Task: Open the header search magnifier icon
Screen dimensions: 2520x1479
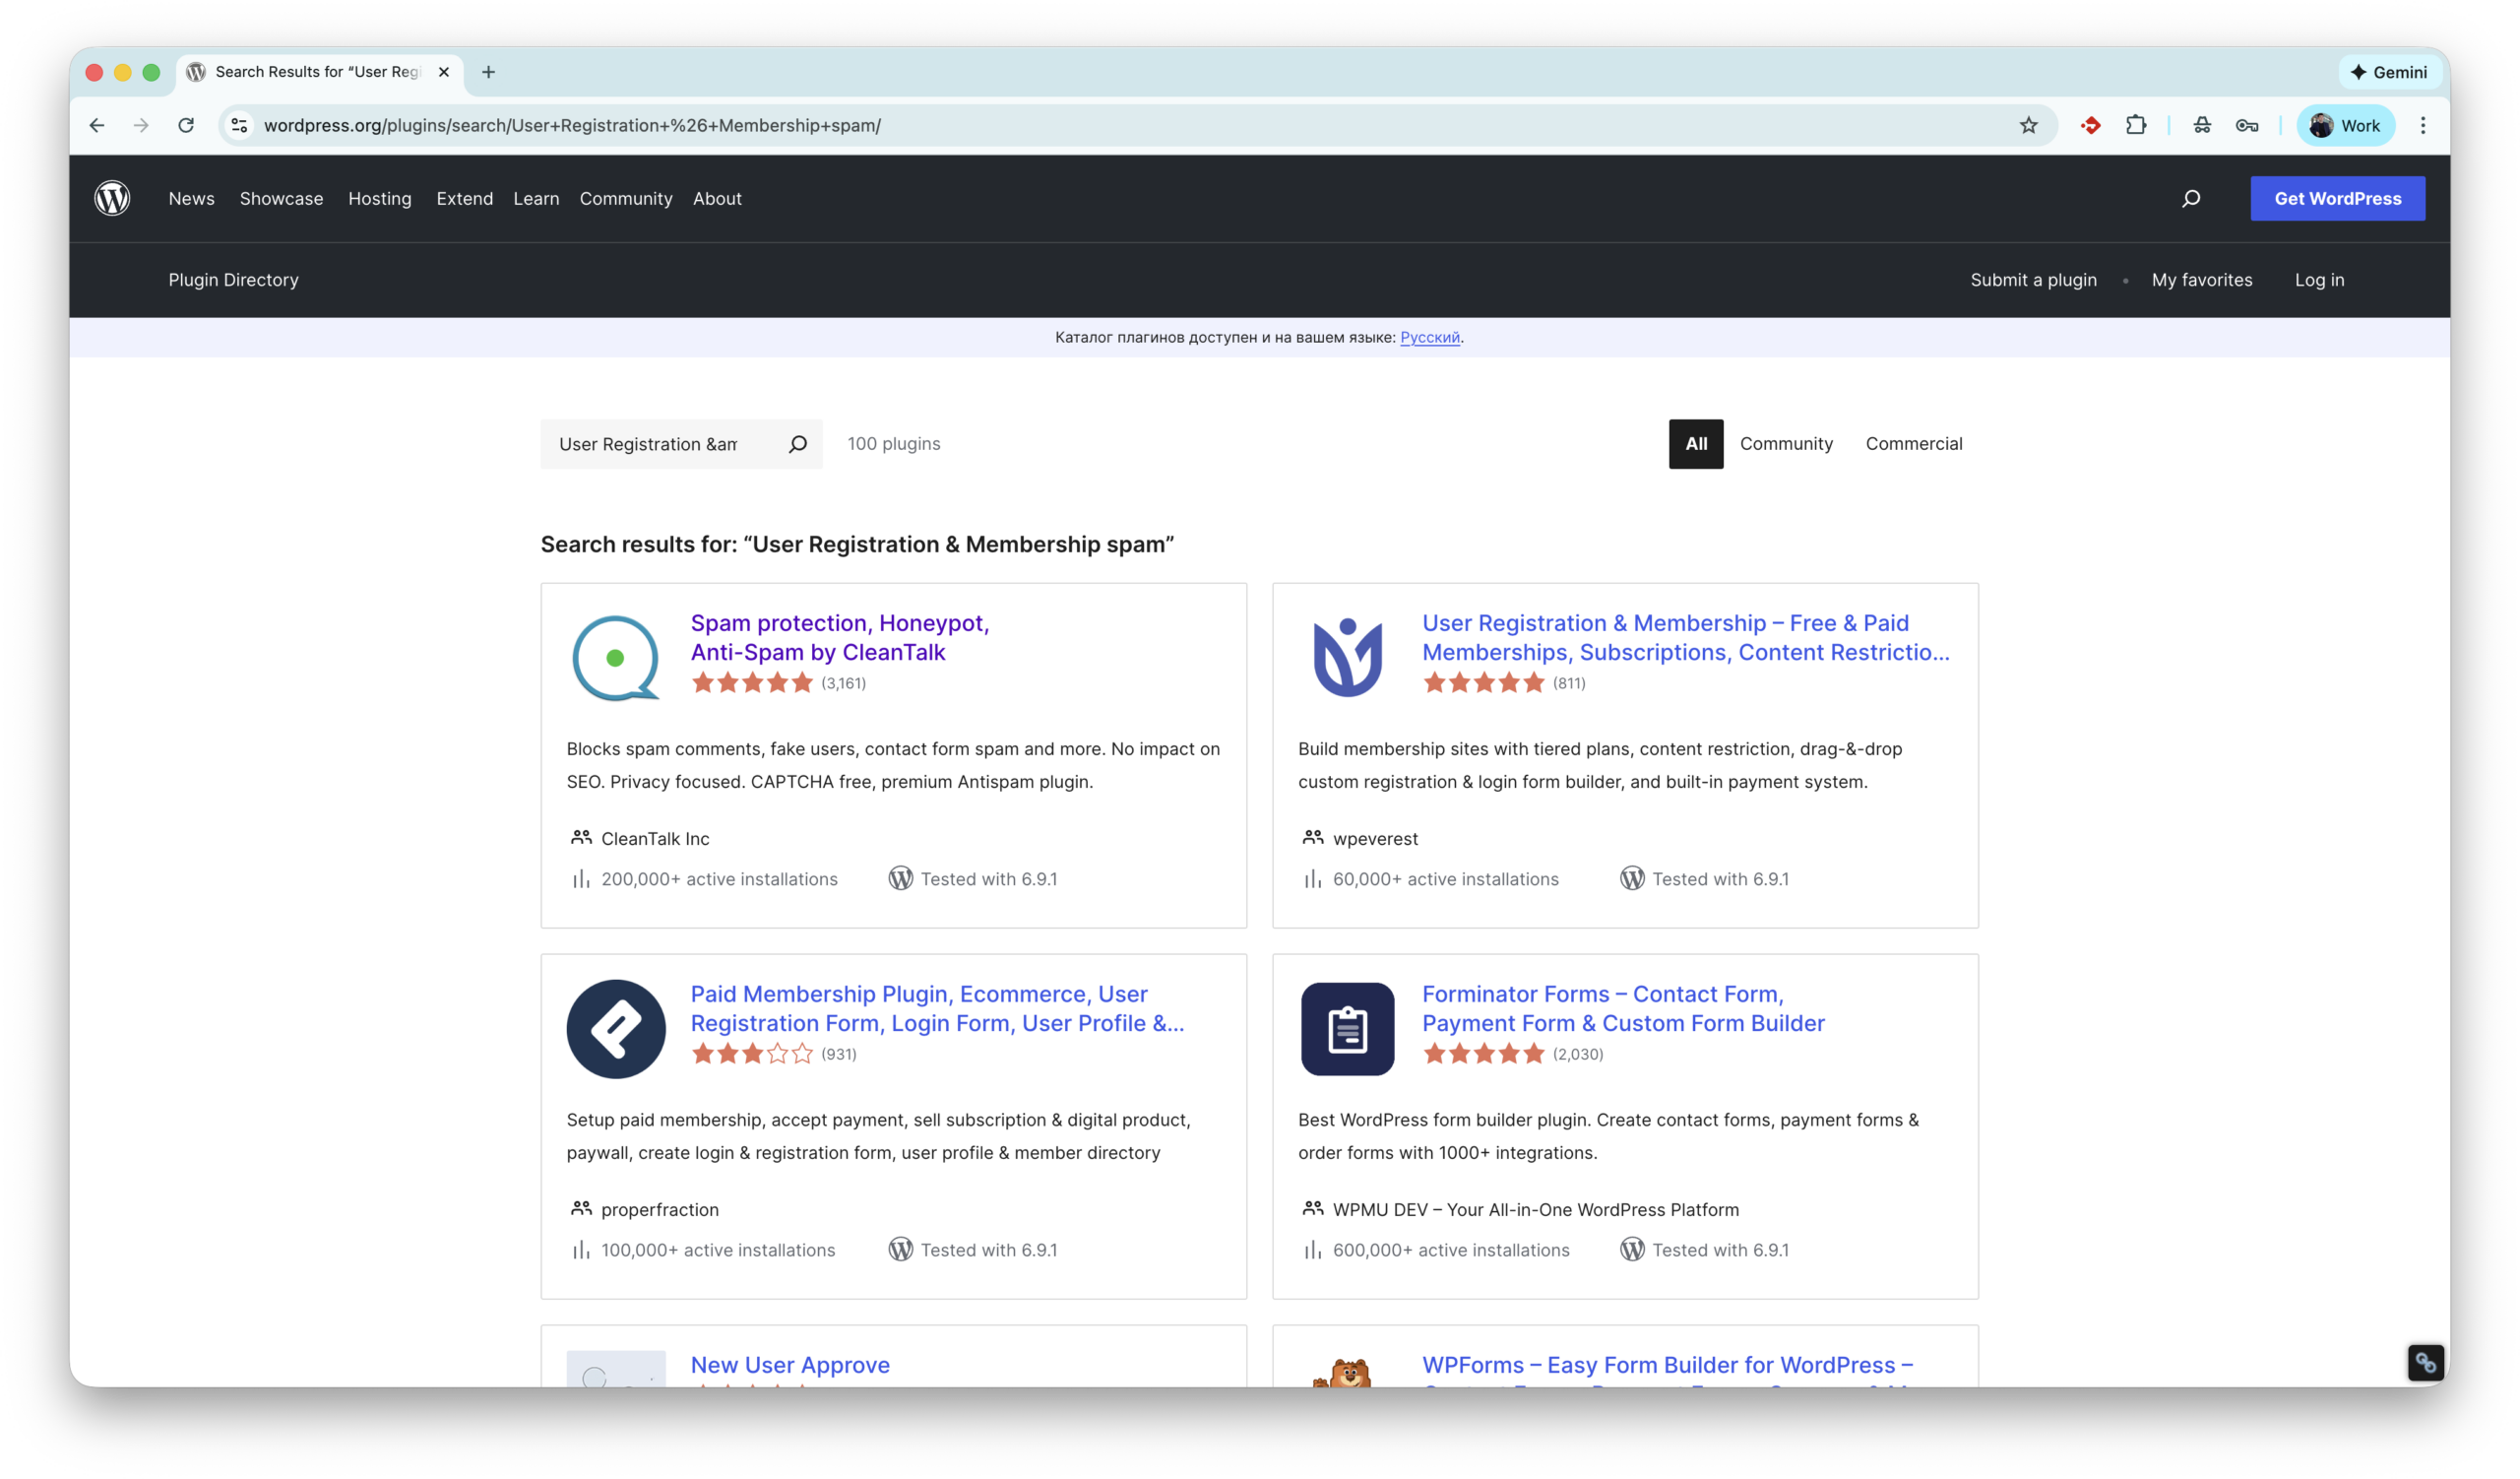Action: tap(2191, 198)
